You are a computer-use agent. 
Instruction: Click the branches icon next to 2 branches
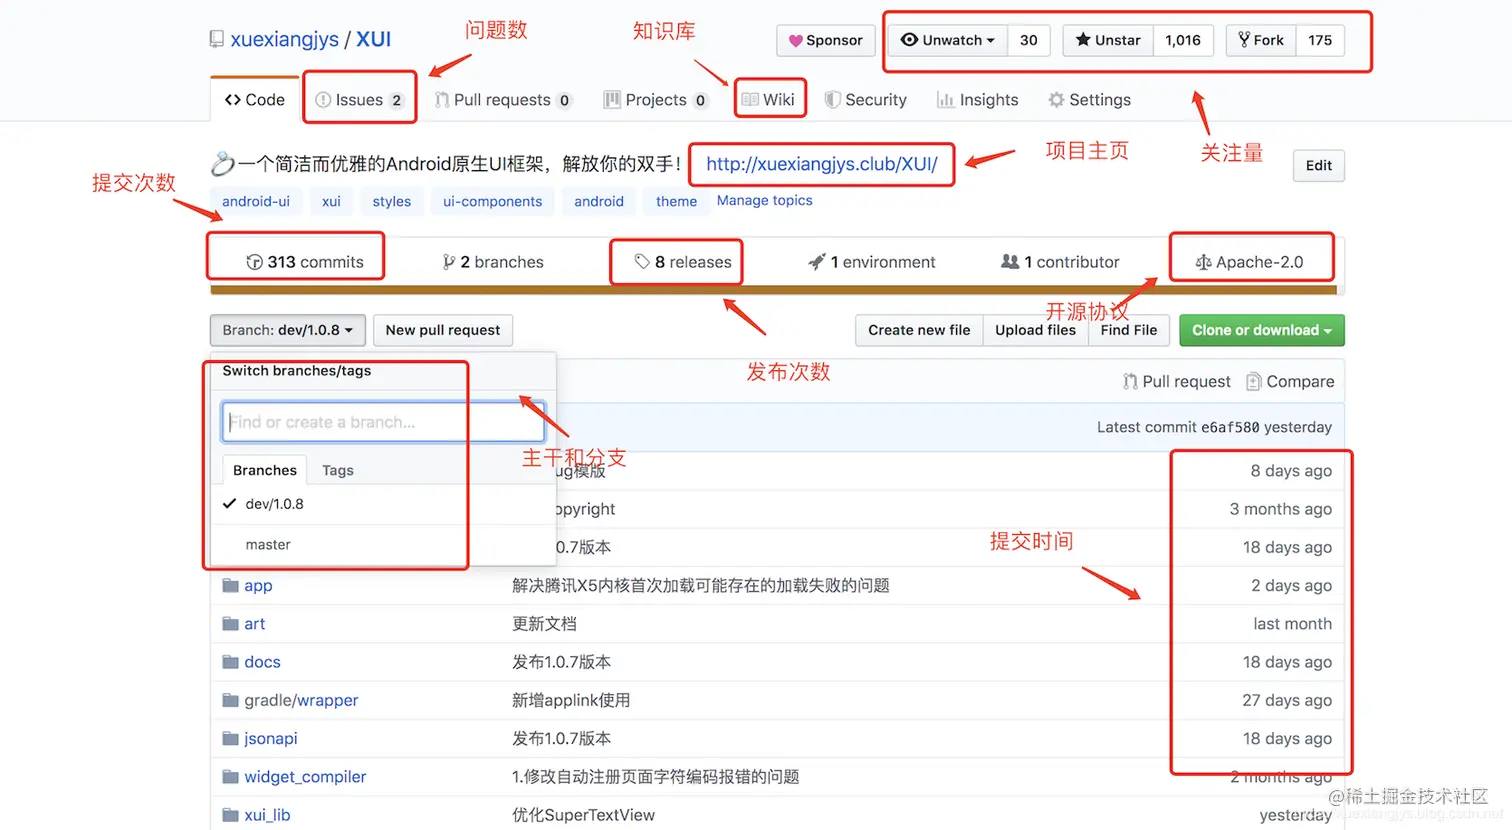coord(449,262)
